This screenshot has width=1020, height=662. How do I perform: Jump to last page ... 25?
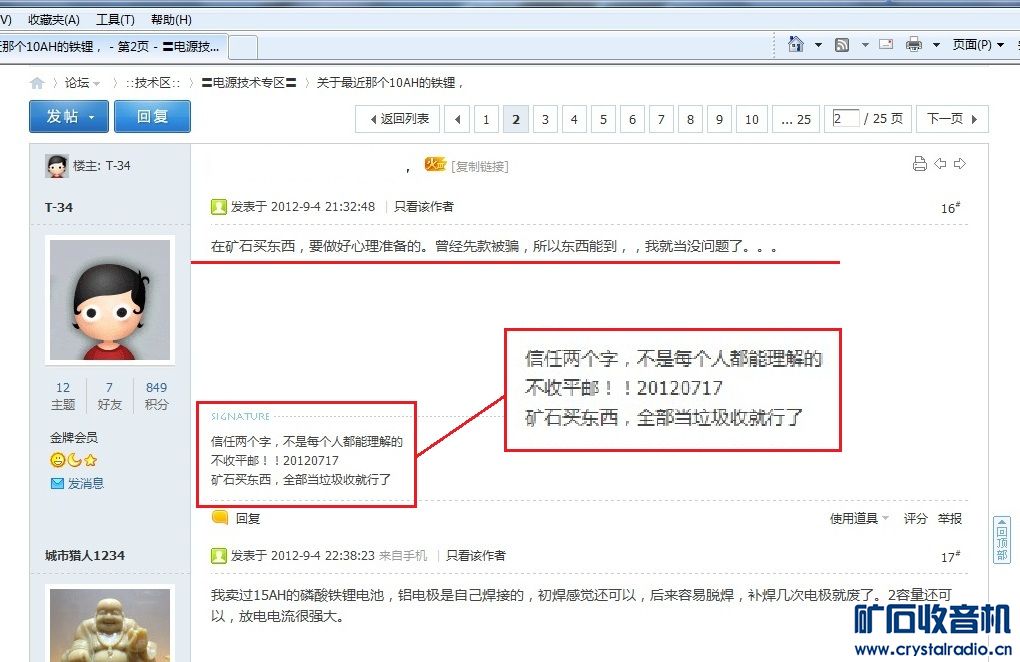[x=796, y=119]
